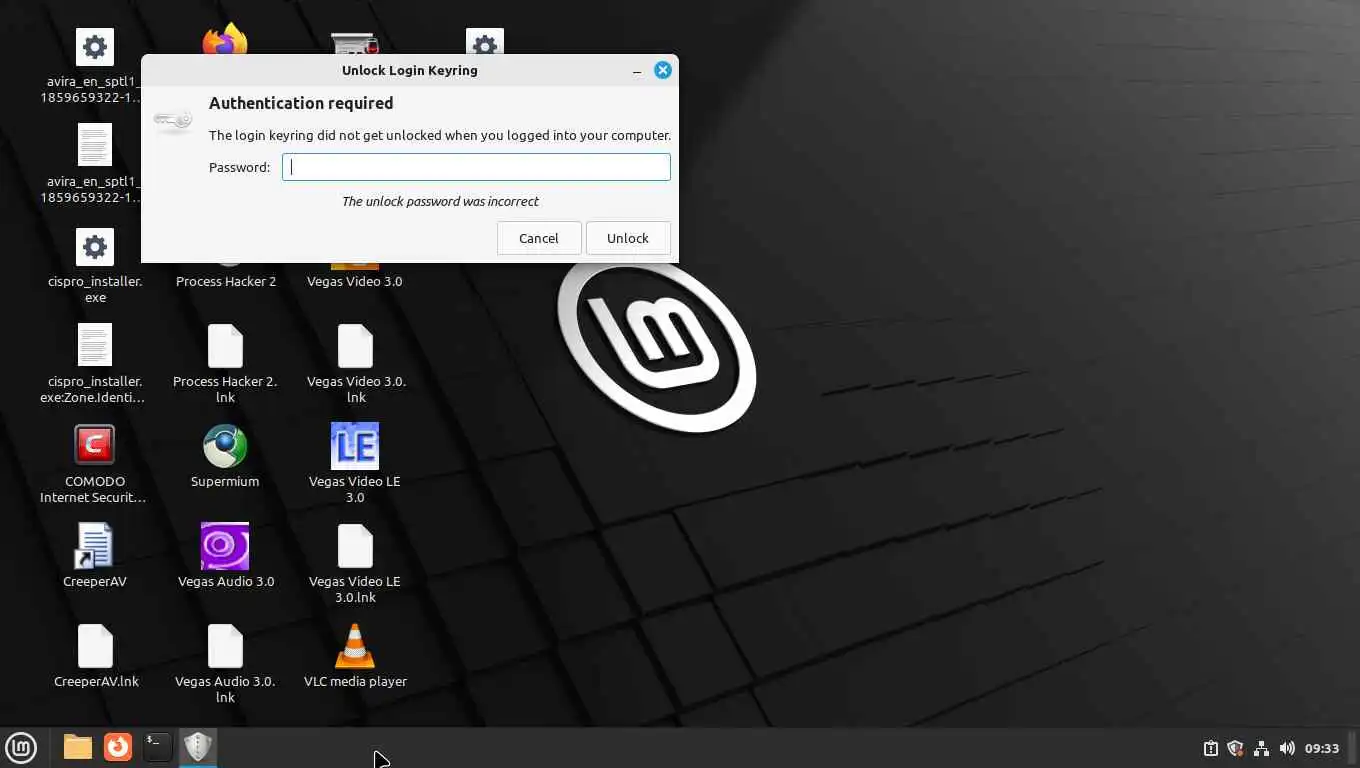This screenshot has height=768, width=1360.
Task: Click the Unlock button
Action: point(627,238)
